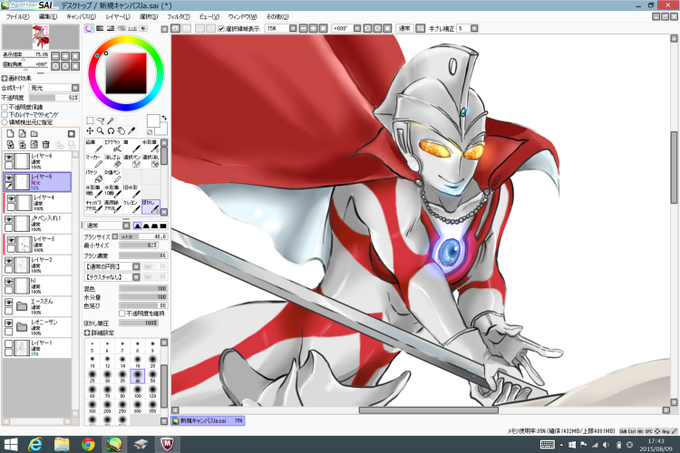Viewport: 680px width, 453px height.
Task: Show the color wheel panel icon
Action: tap(89, 28)
